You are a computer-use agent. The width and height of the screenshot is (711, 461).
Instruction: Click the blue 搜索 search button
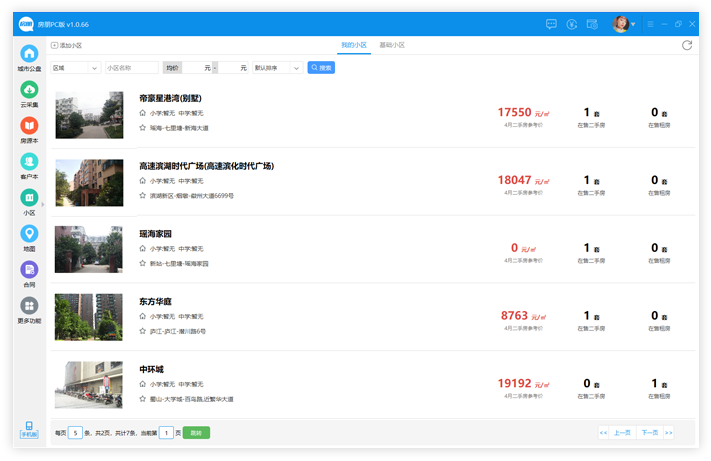320,68
